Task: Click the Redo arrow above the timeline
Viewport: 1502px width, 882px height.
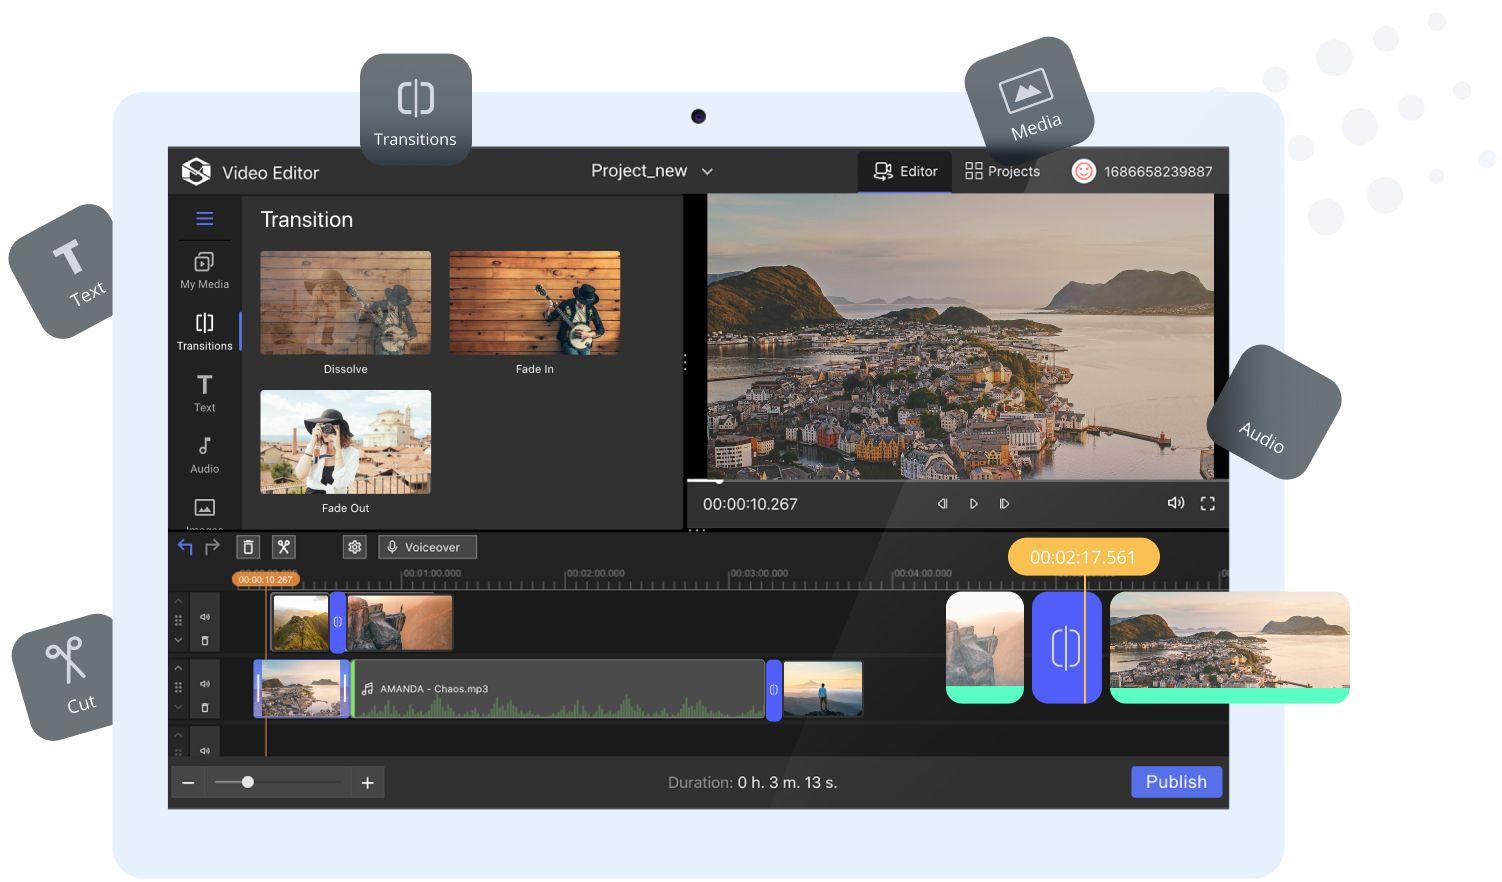Action: point(212,547)
